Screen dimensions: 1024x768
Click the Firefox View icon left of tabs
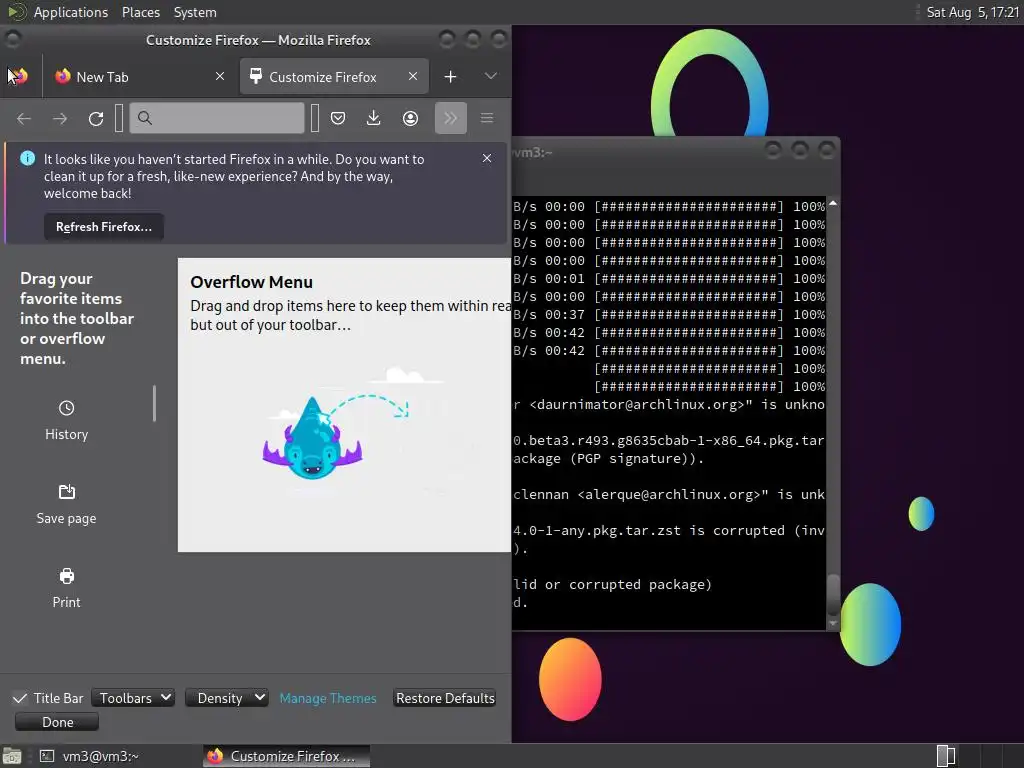(x=18, y=76)
